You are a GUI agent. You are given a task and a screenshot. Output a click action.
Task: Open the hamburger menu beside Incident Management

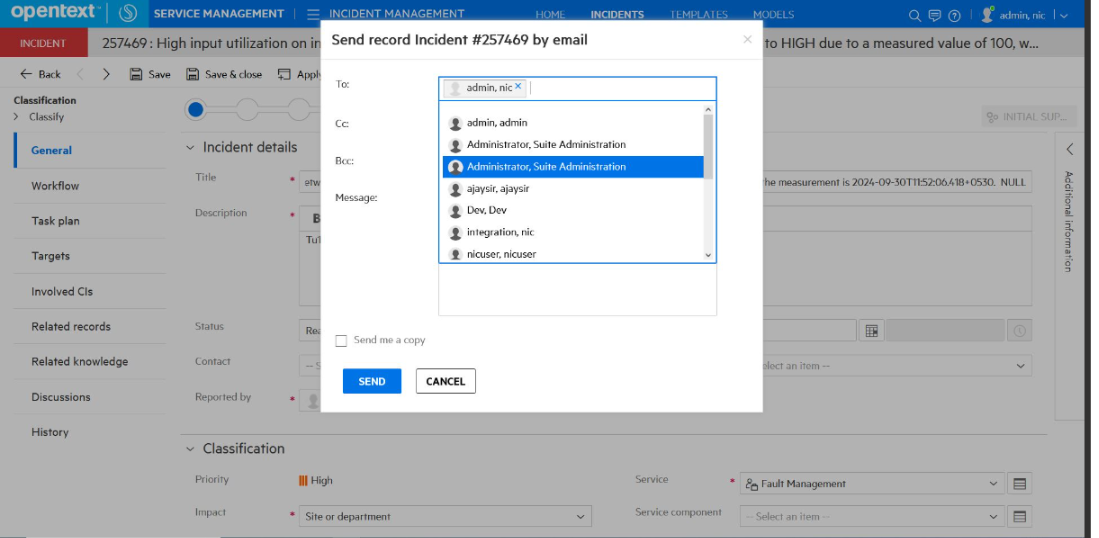point(313,14)
